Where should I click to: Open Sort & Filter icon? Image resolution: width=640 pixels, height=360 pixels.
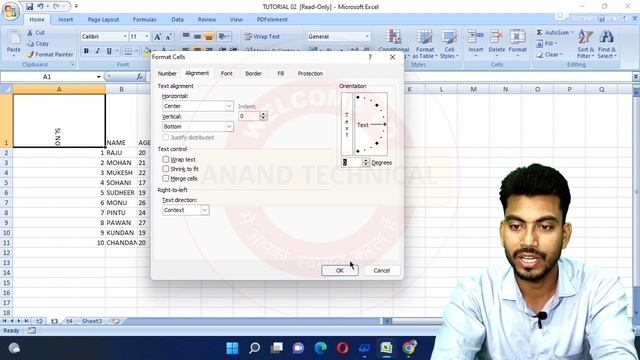585,37
